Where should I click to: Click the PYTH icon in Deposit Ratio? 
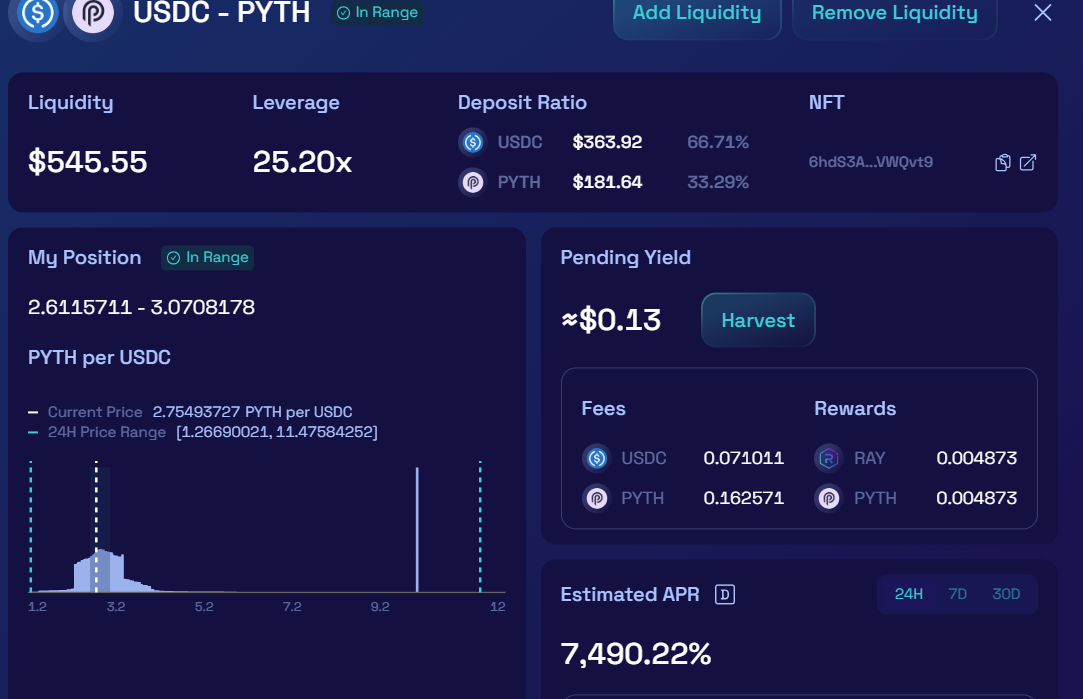click(472, 182)
